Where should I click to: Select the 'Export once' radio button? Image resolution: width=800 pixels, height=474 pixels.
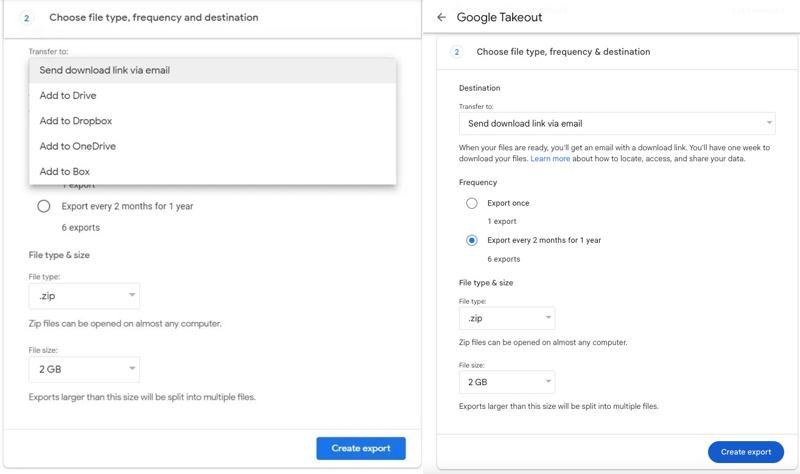pyautogui.click(x=472, y=203)
